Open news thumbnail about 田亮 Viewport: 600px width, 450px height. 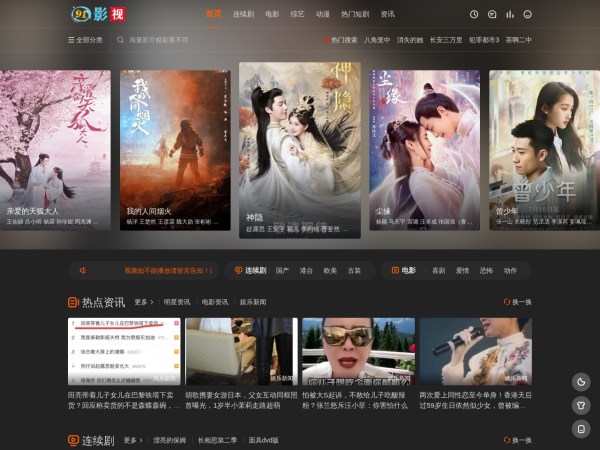click(124, 351)
